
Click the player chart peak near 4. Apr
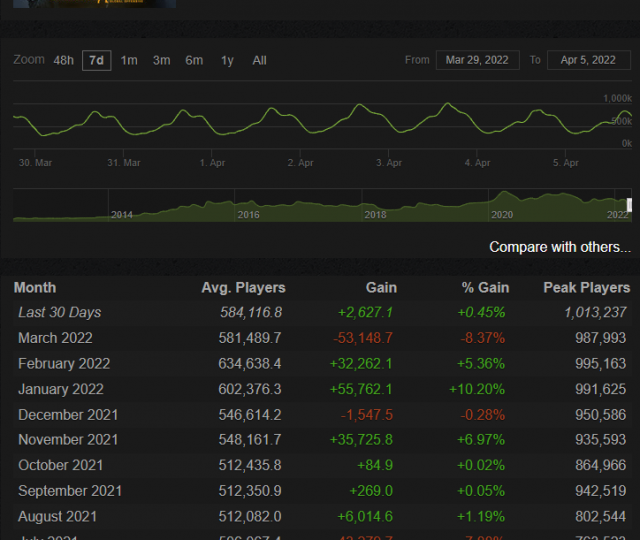point(447,104)
